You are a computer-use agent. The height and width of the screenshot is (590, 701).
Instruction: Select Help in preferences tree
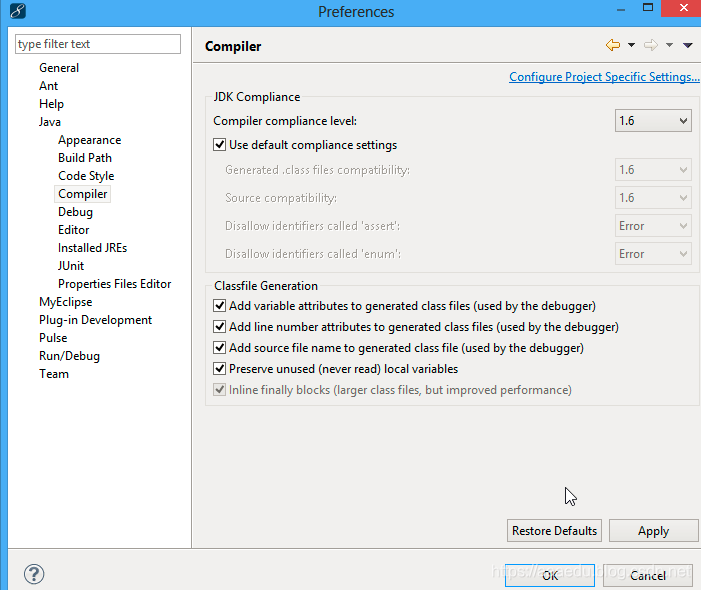pos(51,104)
